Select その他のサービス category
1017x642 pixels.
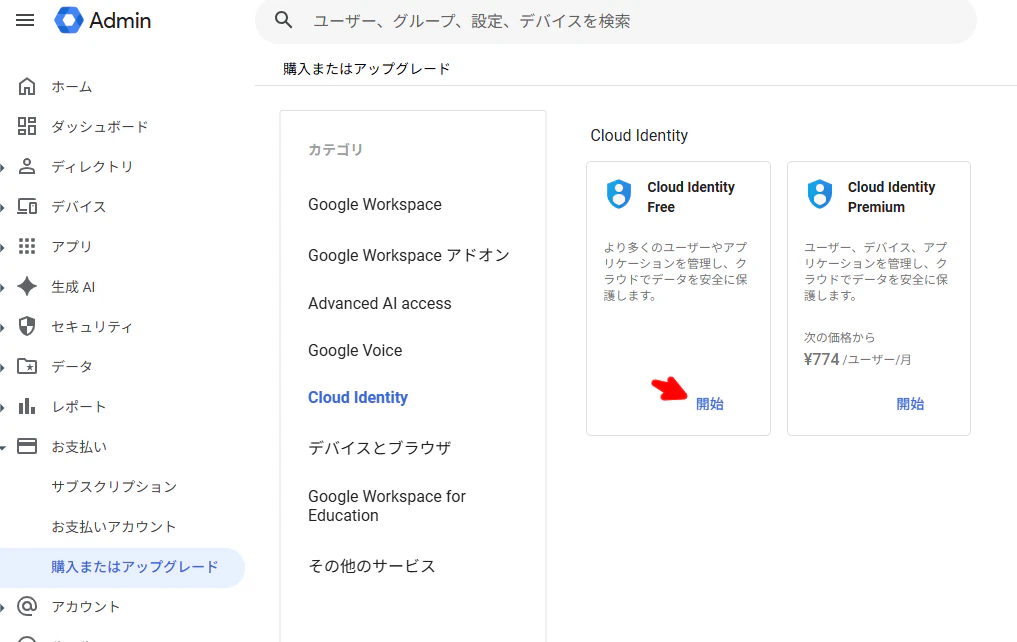(372, 565)
